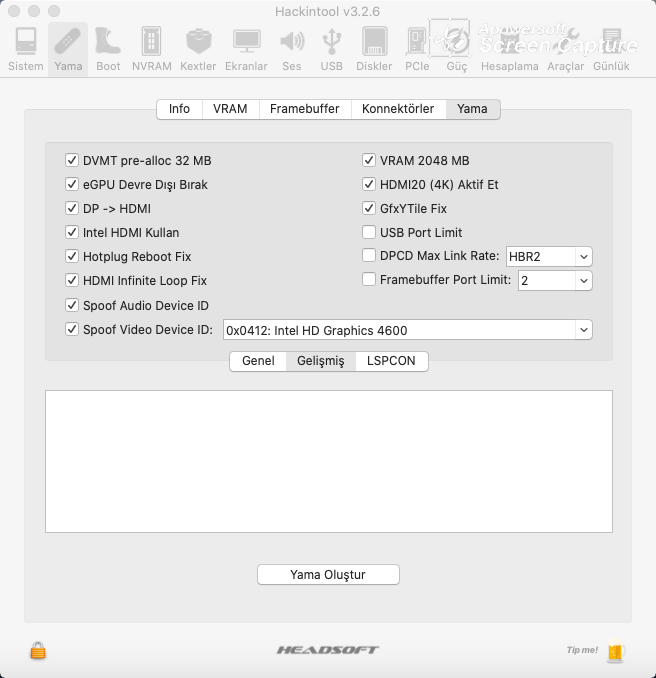Open the Ses audio section
The image size is (656, 678).
click(291, 49)
